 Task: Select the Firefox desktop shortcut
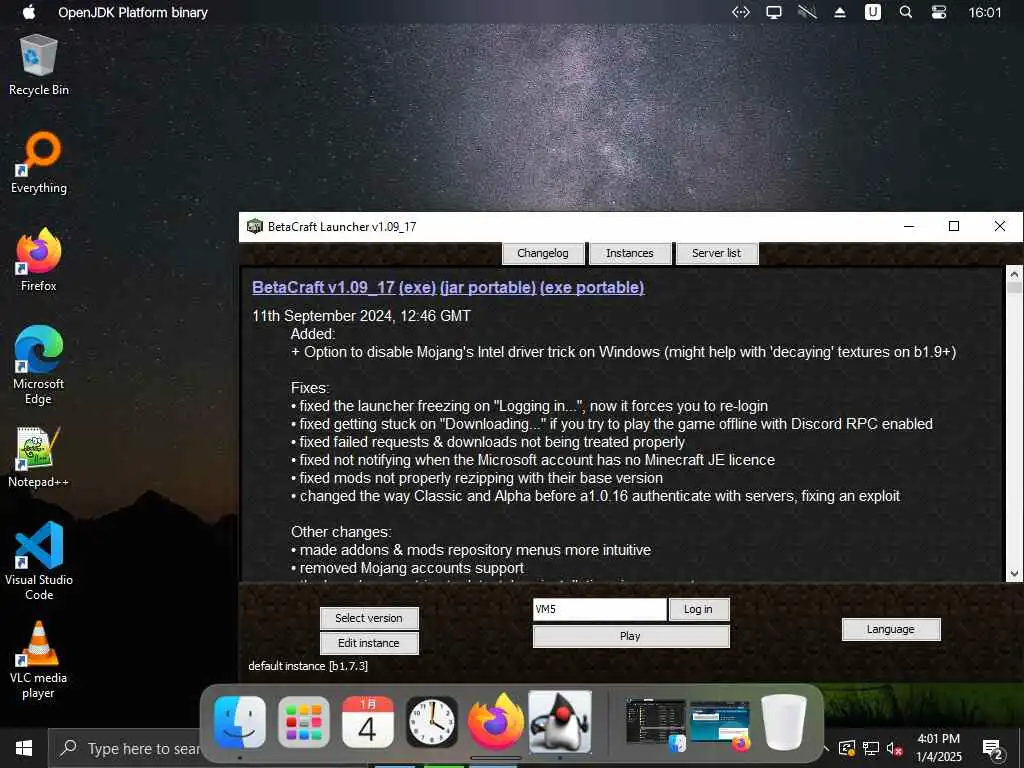pos(39,260)
